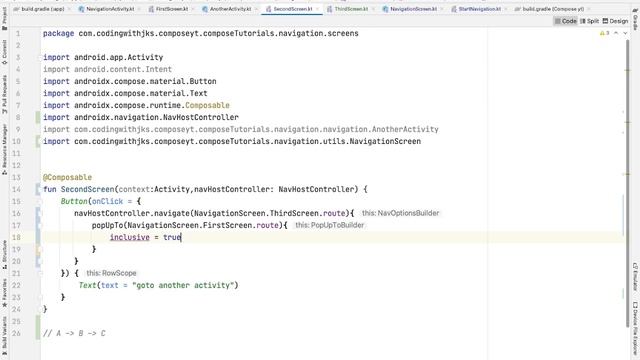Switch editor to Code view mode
The width and height of the screenshot is (640, 360).
pos(565,21)
